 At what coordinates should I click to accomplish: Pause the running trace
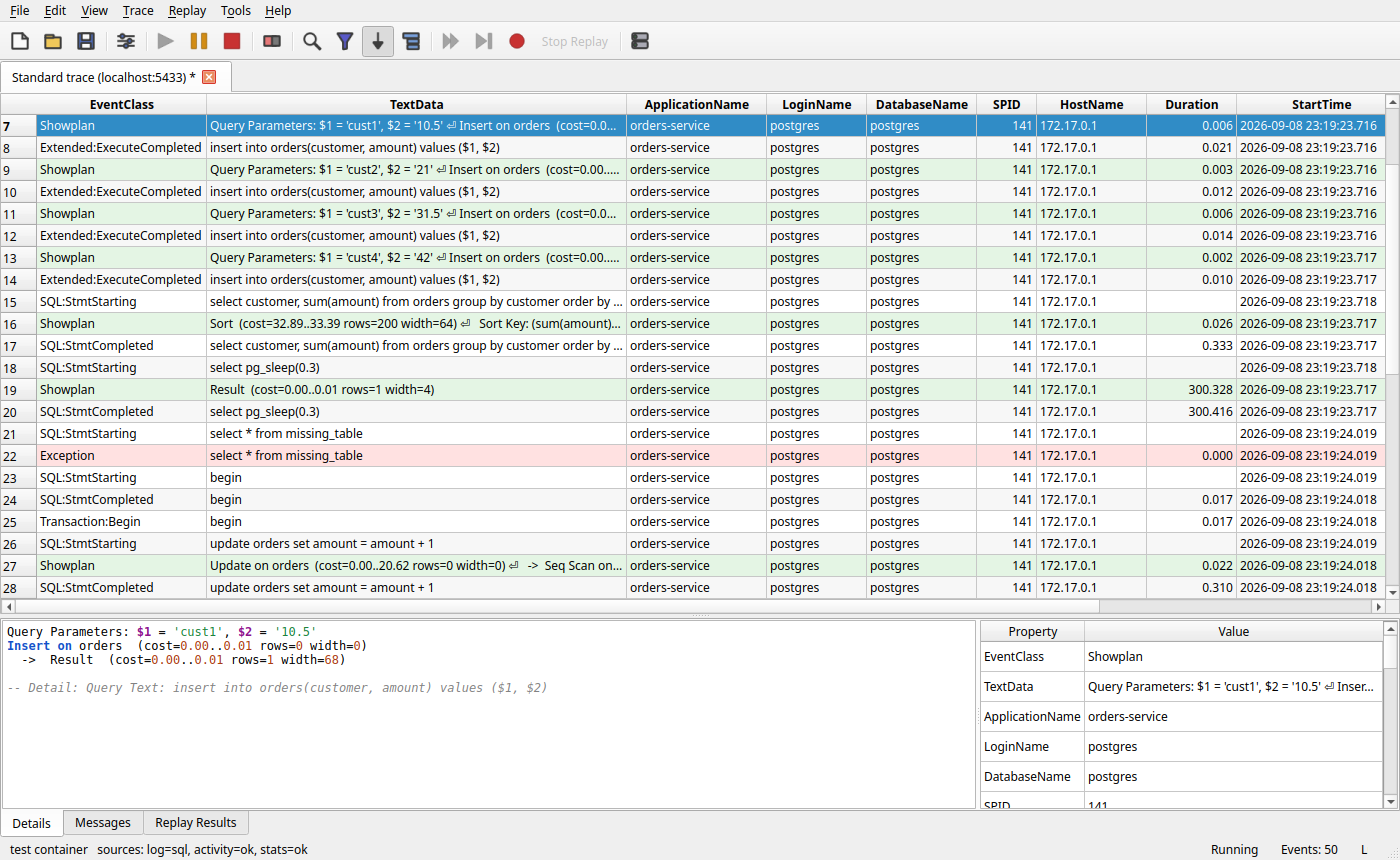199,41
